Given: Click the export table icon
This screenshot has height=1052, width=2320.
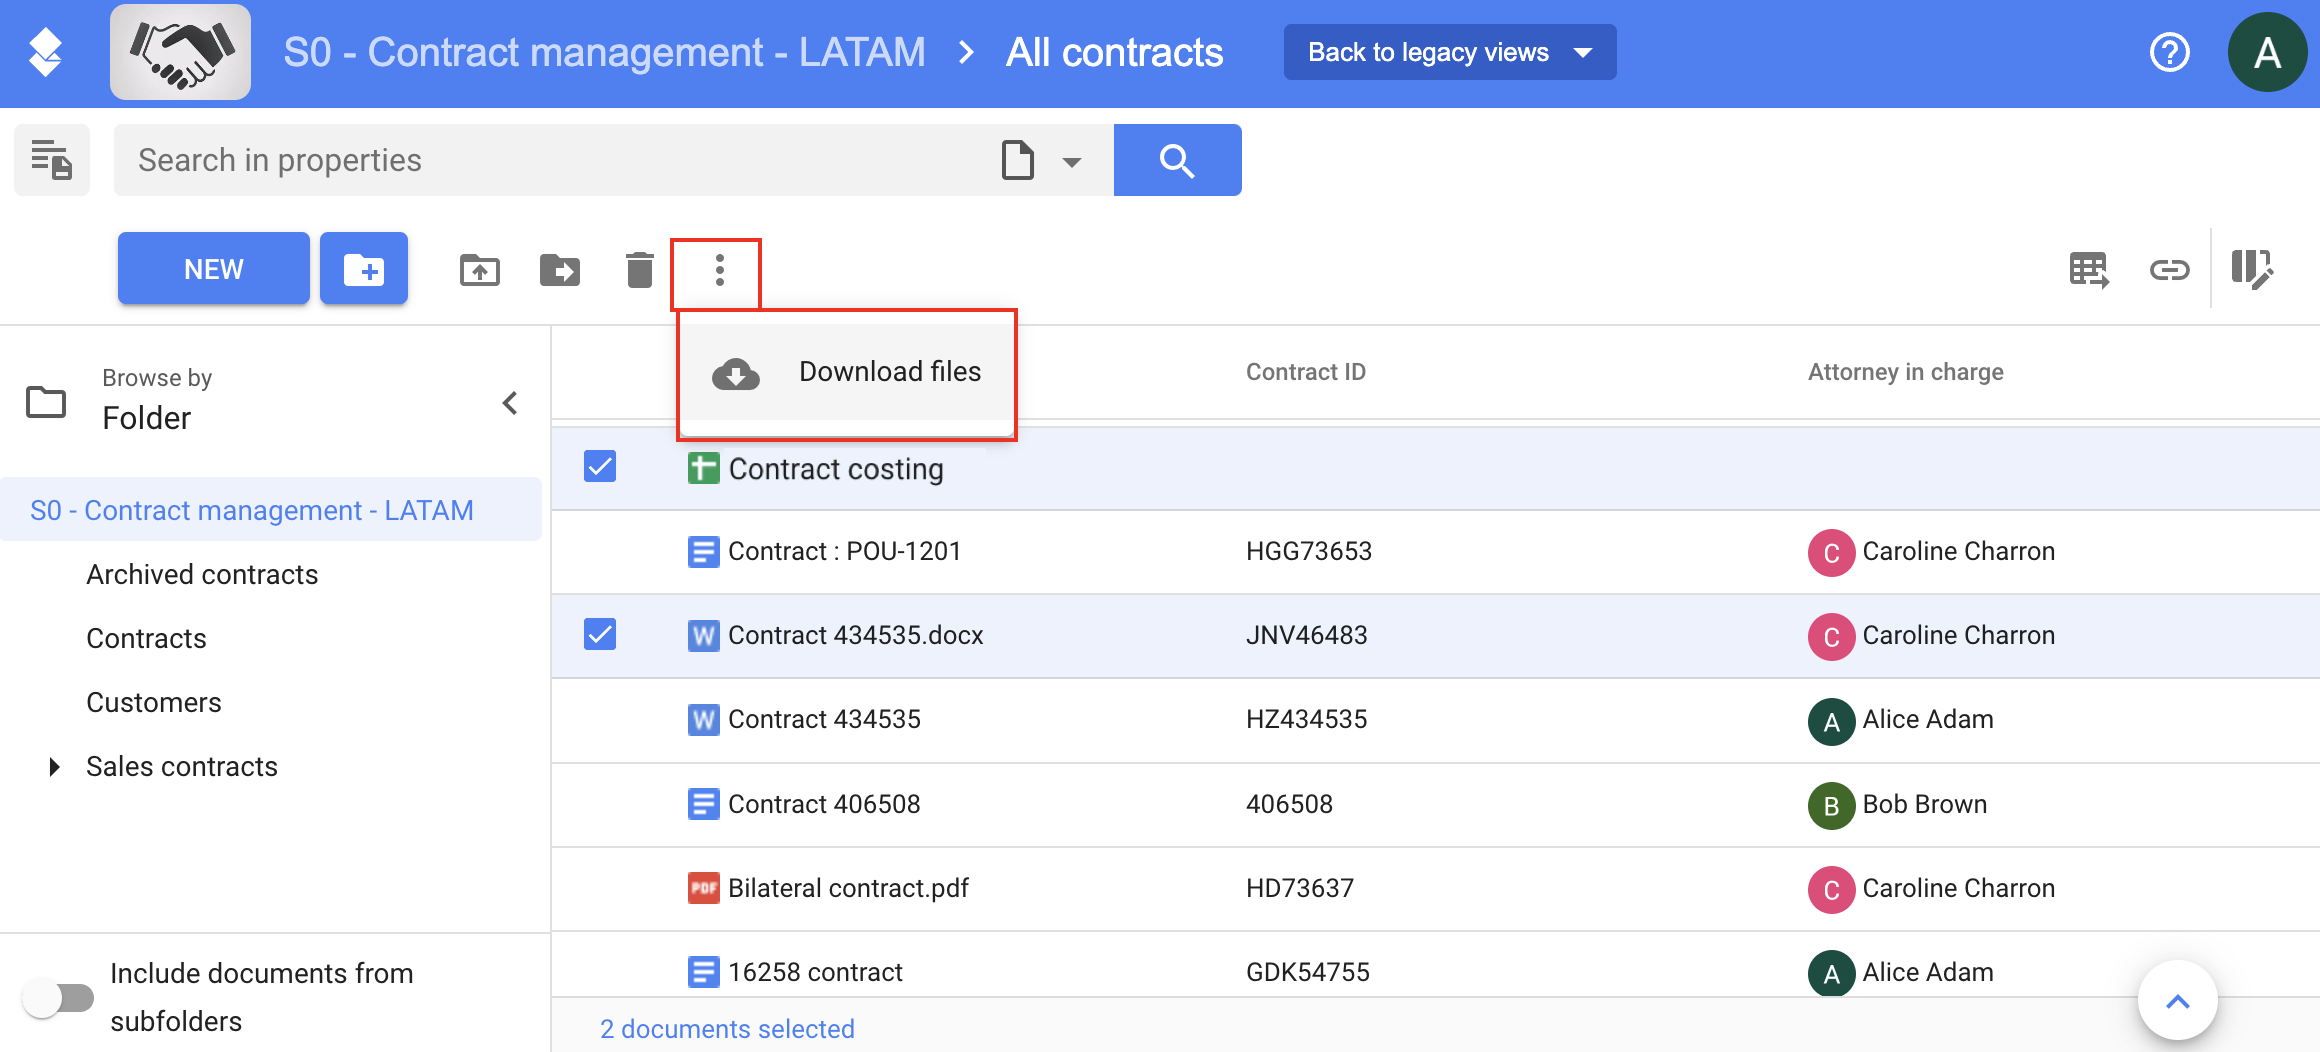Looking at the screenshot, I should pyautogui.click(x=2089, y=270).
